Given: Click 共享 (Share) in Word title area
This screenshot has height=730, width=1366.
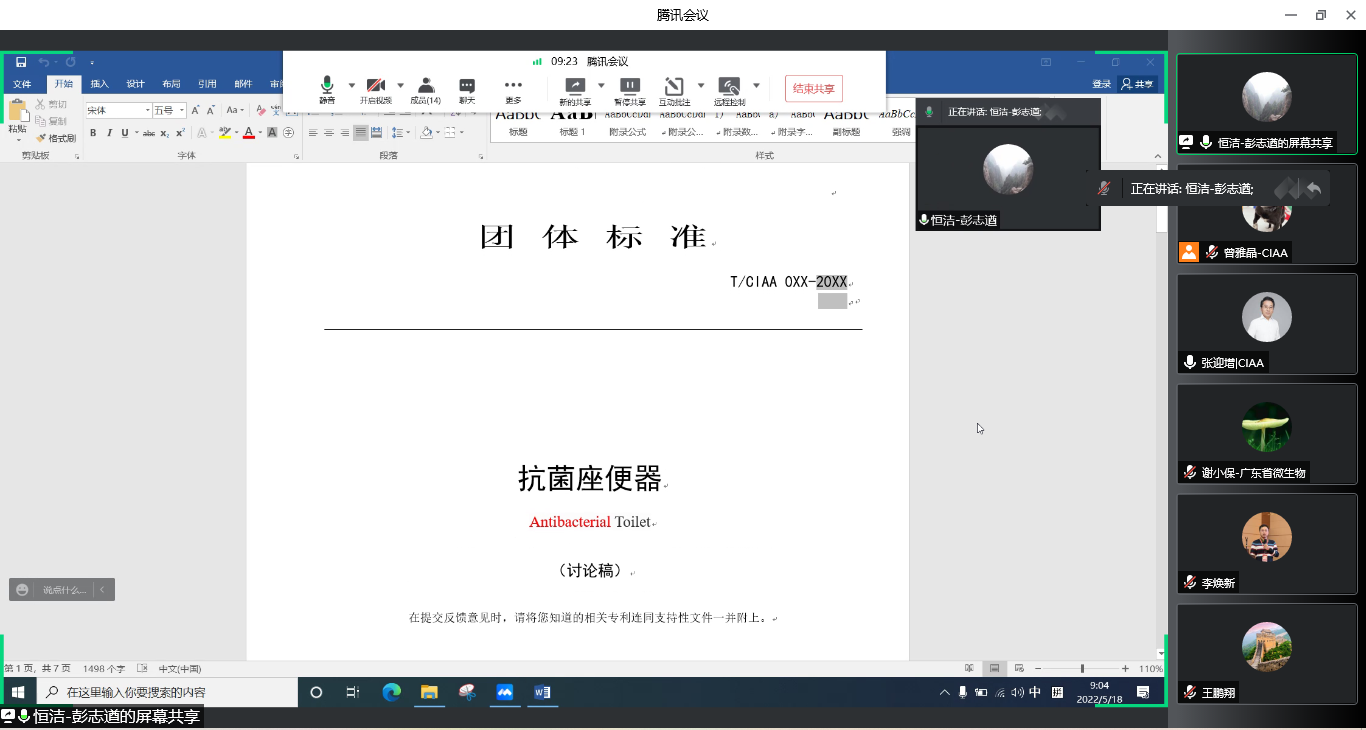Looking at the screenshot, I should tap(1137, 84).
